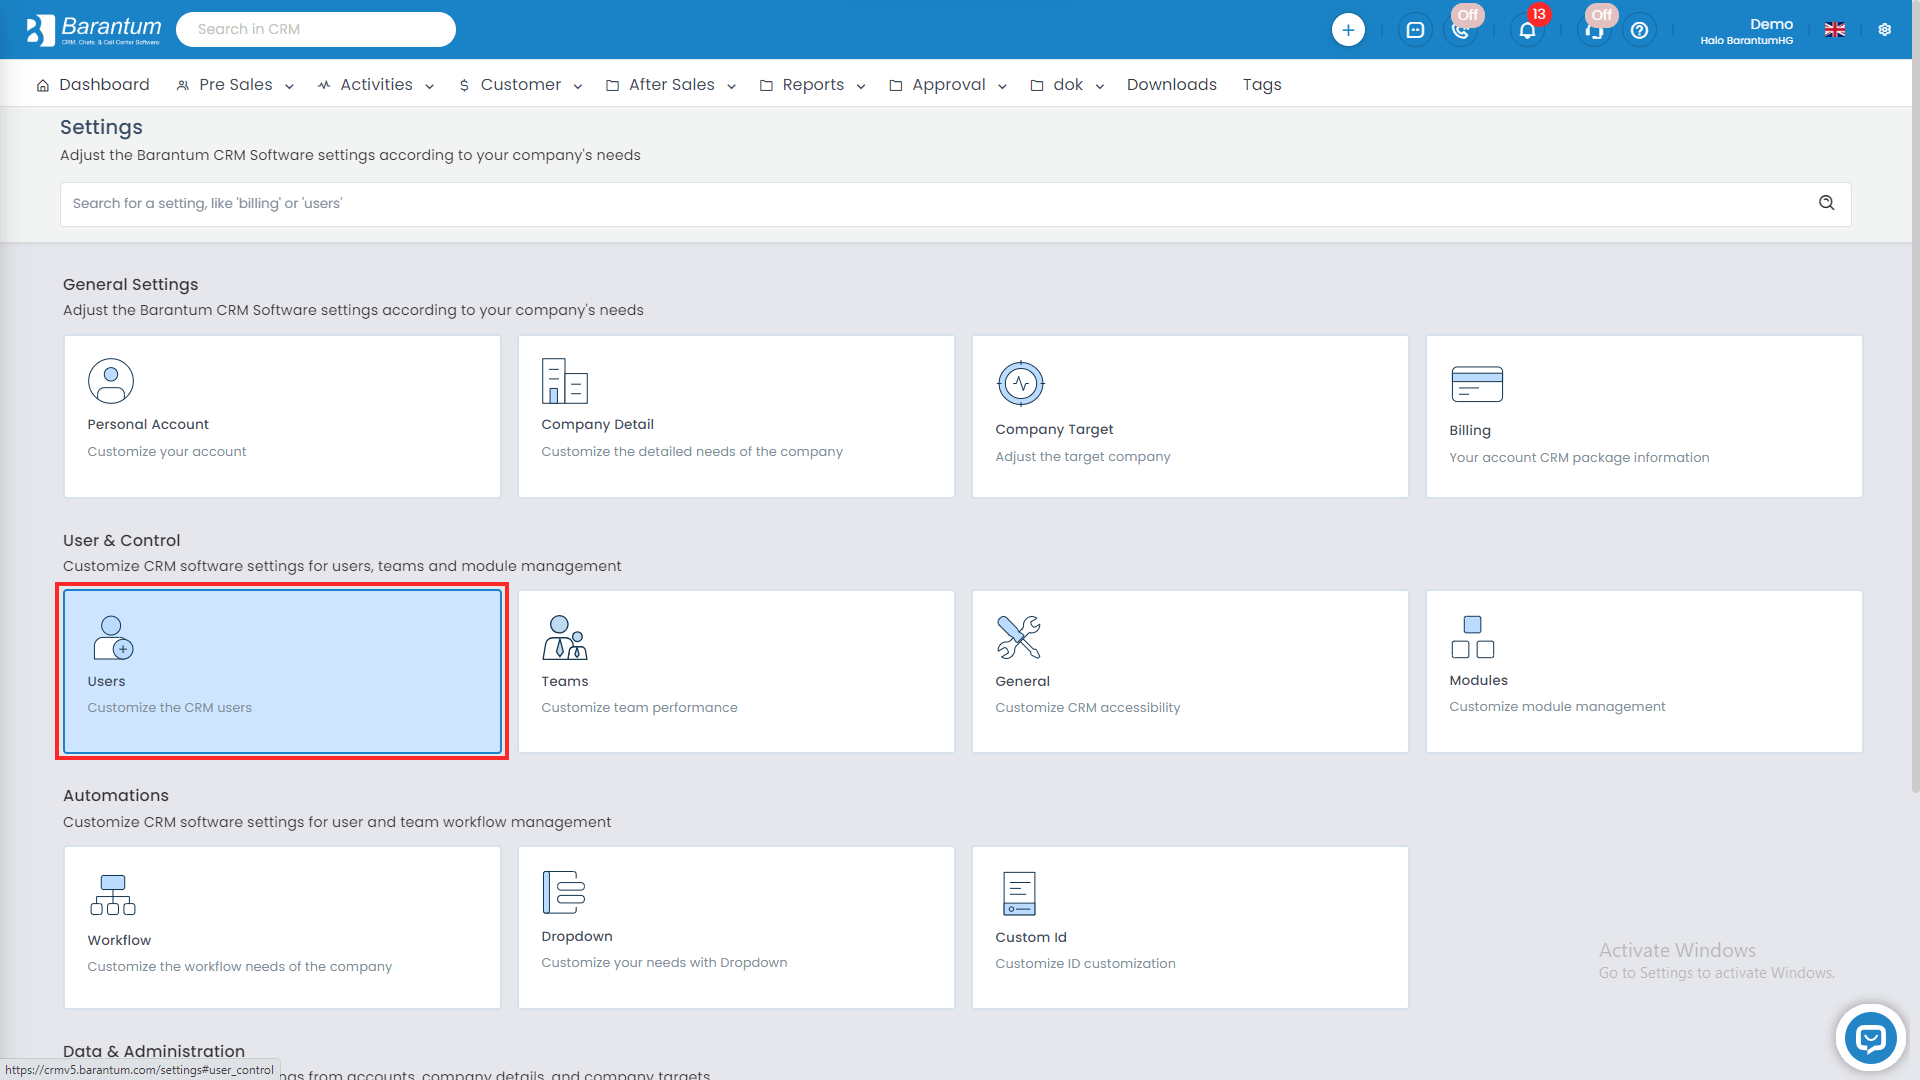Image resolution: width=1920 pixels, height=1080 pixels.
Task: Expand the Reports menu
Action: tap(812, 85)
